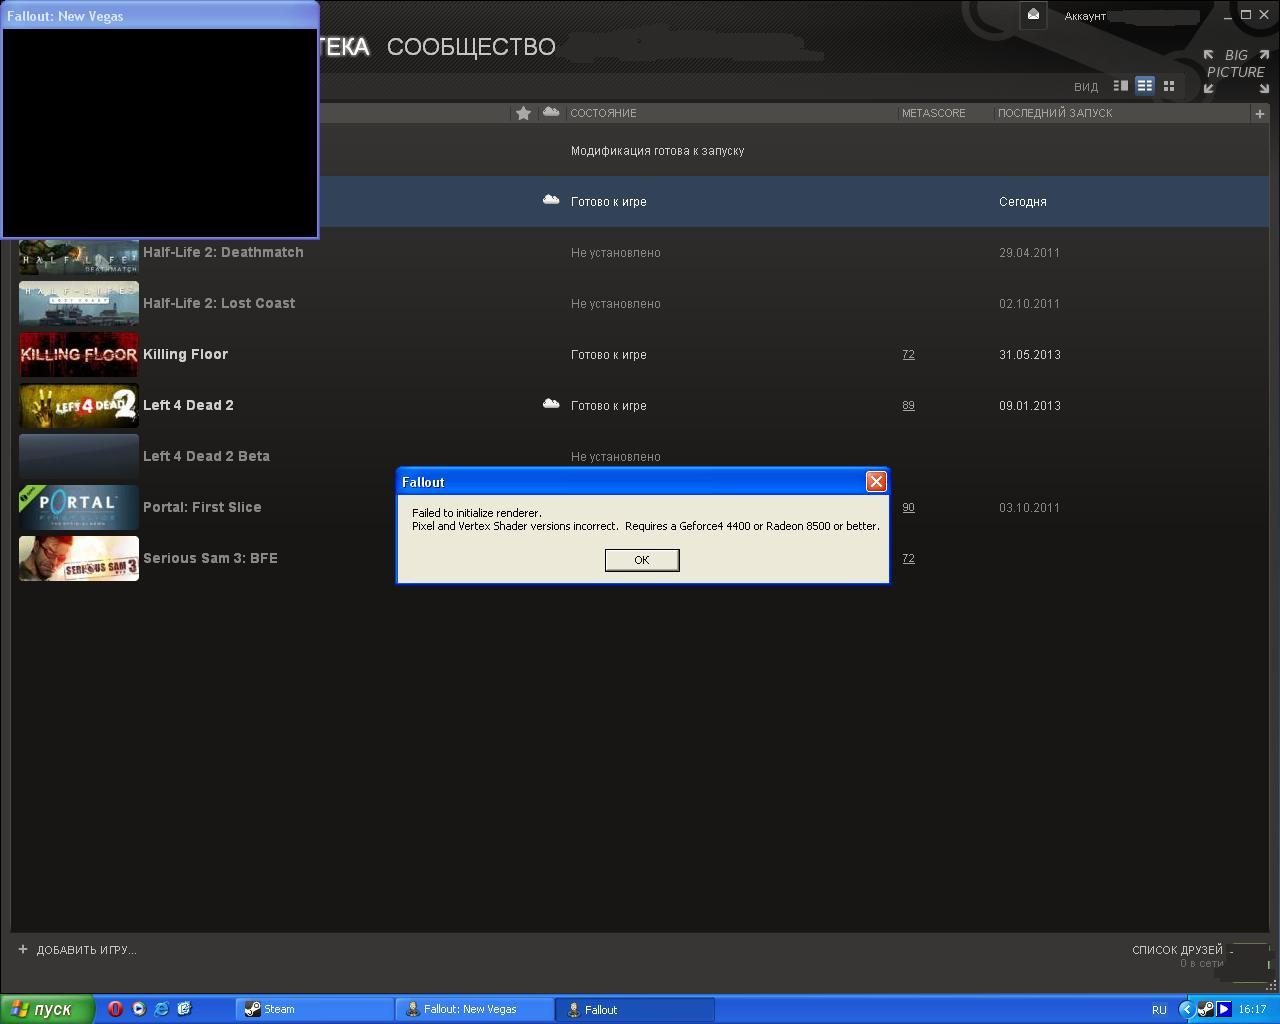This screenshot has width=1280, height=1024.
Task: Select Portal: First Slice title
Action: [x=202, y=507]
